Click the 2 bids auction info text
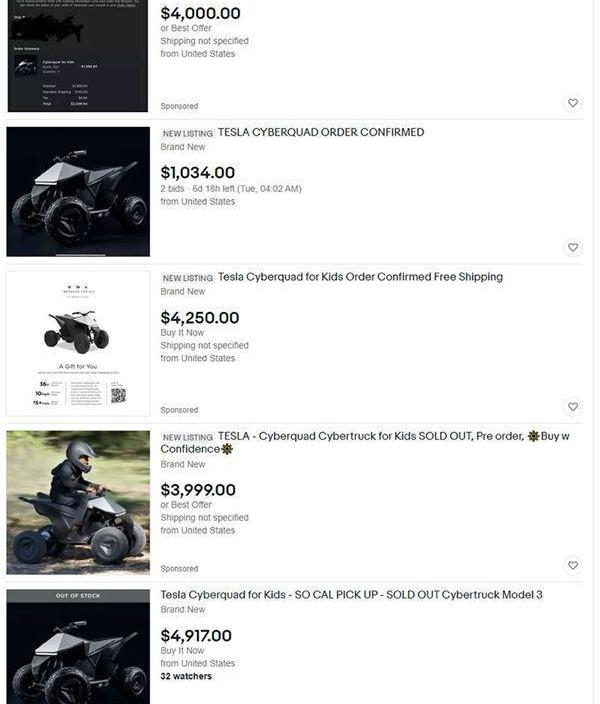 pos(231,189)
